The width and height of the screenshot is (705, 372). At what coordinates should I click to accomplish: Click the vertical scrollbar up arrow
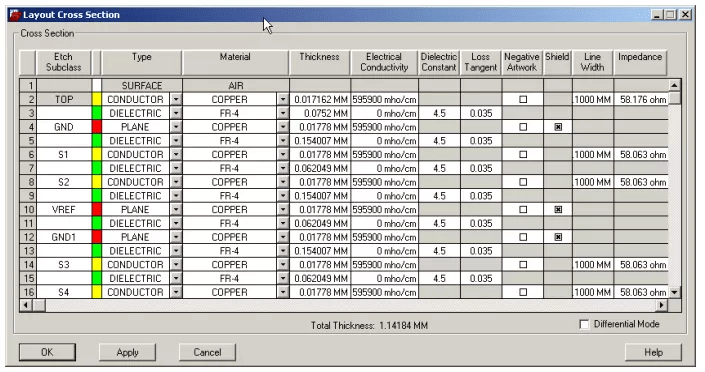coord(674,85)
